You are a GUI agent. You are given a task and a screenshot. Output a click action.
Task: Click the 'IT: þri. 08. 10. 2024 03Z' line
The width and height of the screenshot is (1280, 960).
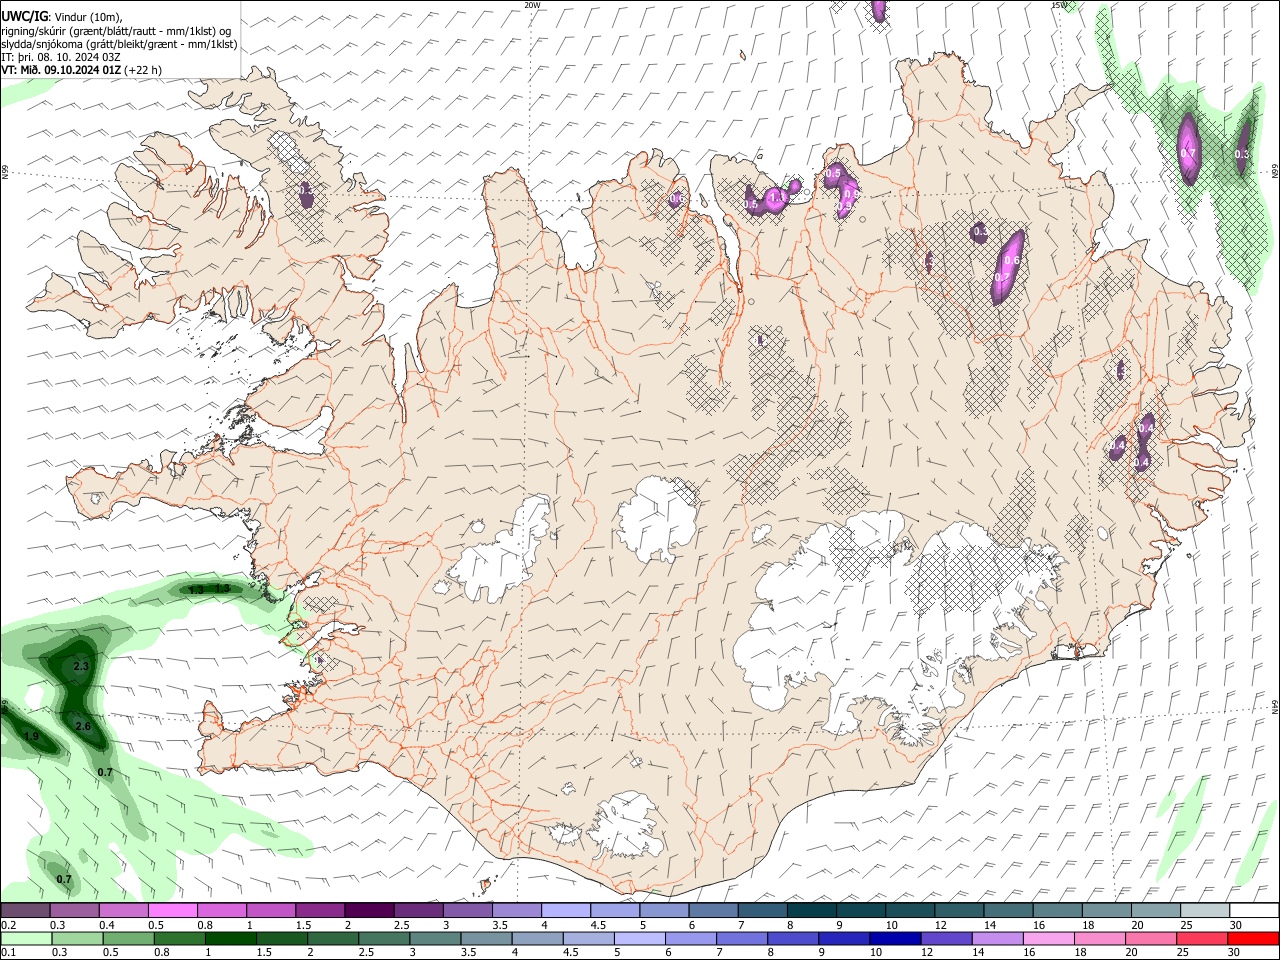point(61,57)
